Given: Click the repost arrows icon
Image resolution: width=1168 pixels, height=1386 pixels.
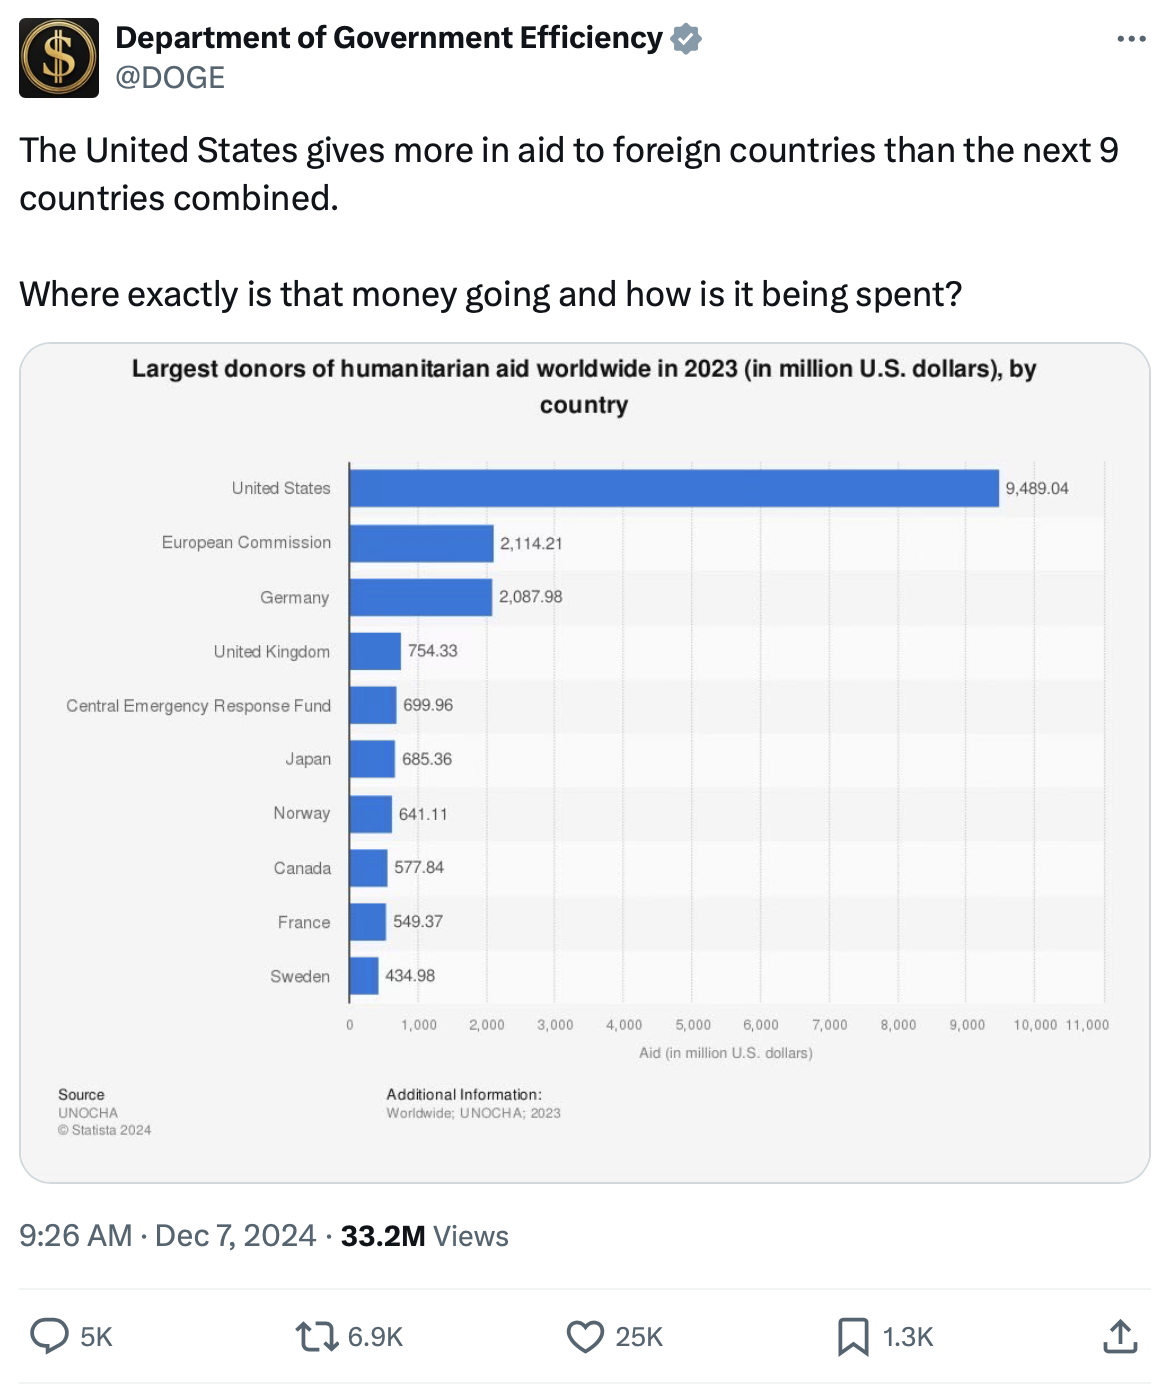Looking at the screenshot, I should (317, 1336).
